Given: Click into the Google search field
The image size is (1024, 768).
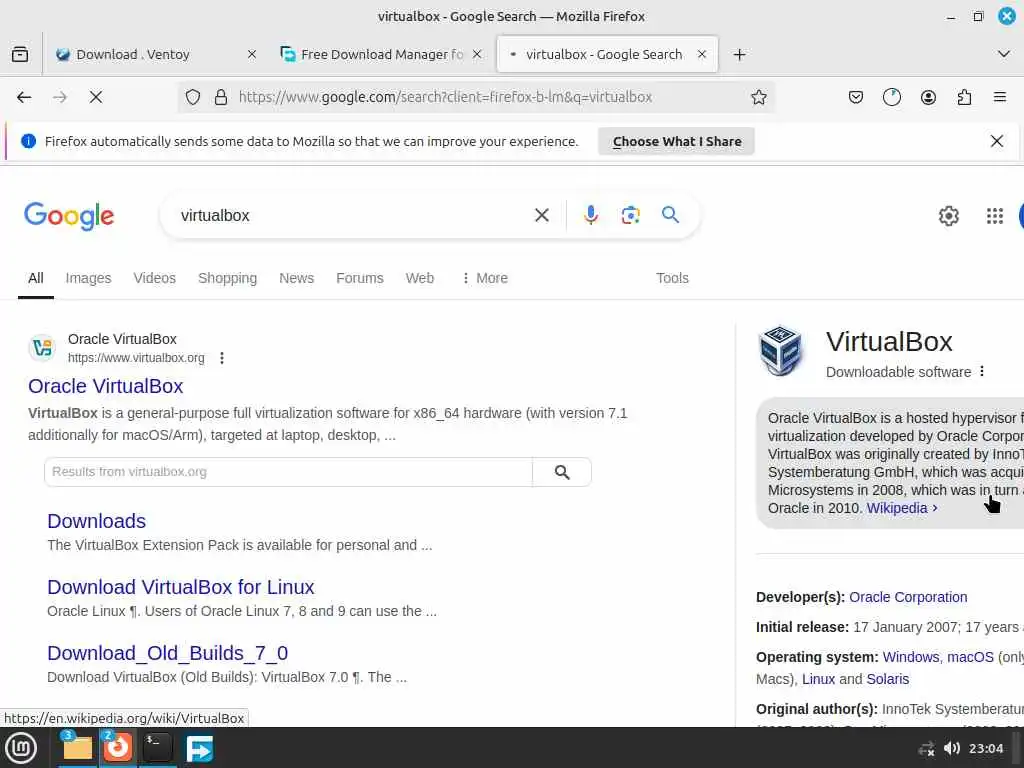Looking at the screenshot, I should tap(353, 216).
